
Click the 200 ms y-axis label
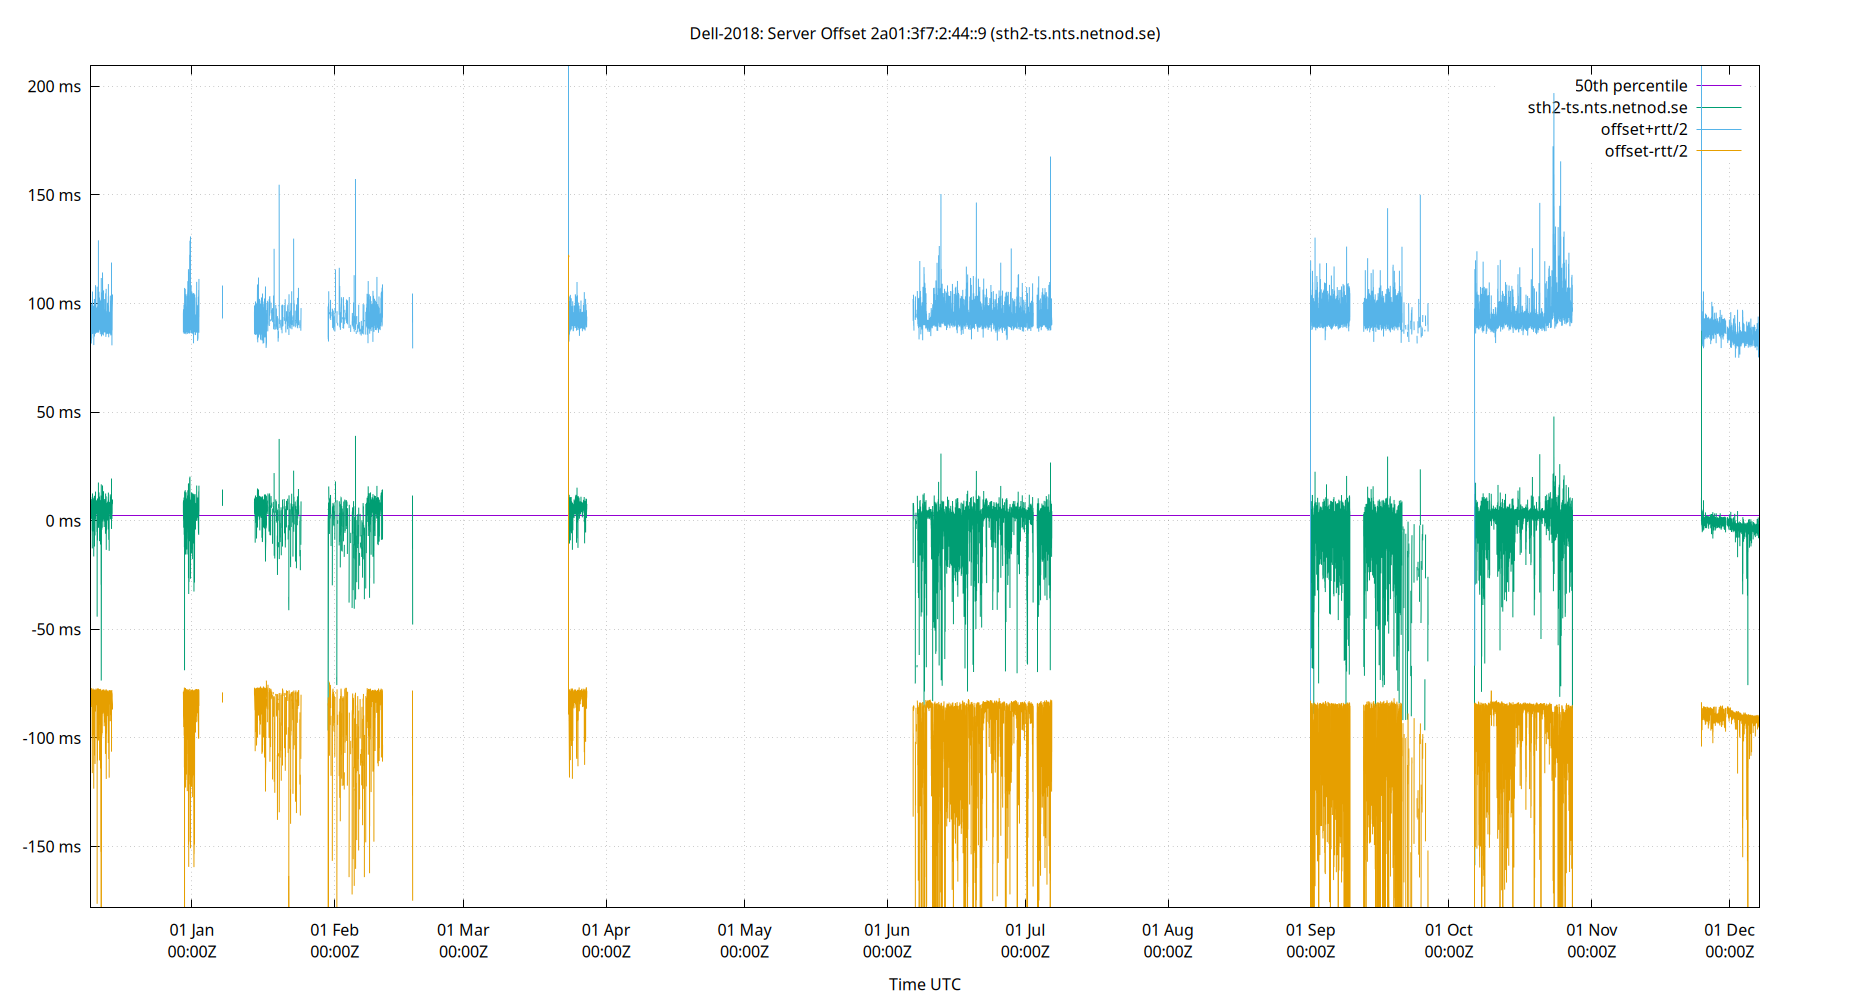pyautogui.click(x=56, y=87)
